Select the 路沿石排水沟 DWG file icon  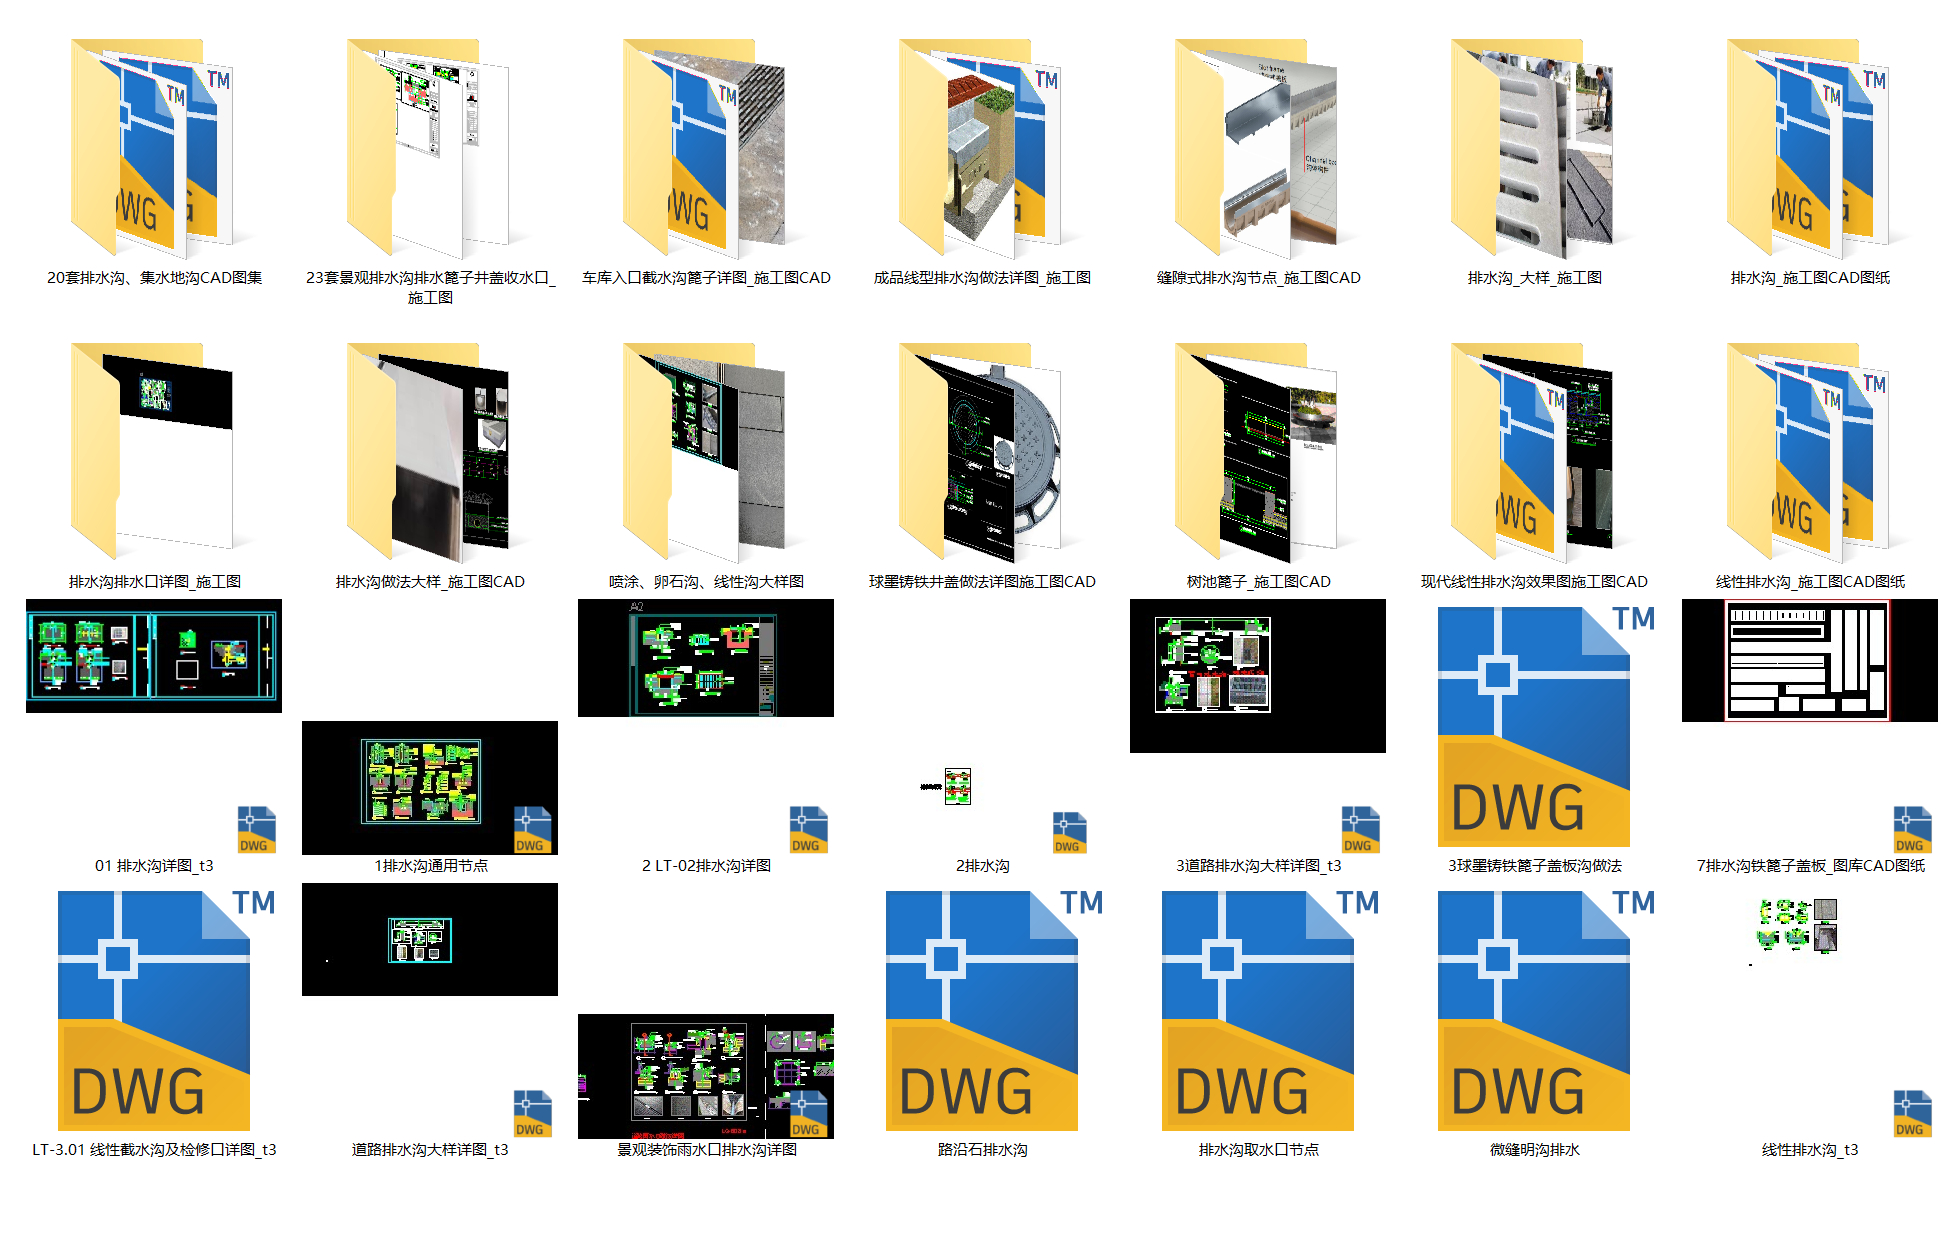(993, 1011)
